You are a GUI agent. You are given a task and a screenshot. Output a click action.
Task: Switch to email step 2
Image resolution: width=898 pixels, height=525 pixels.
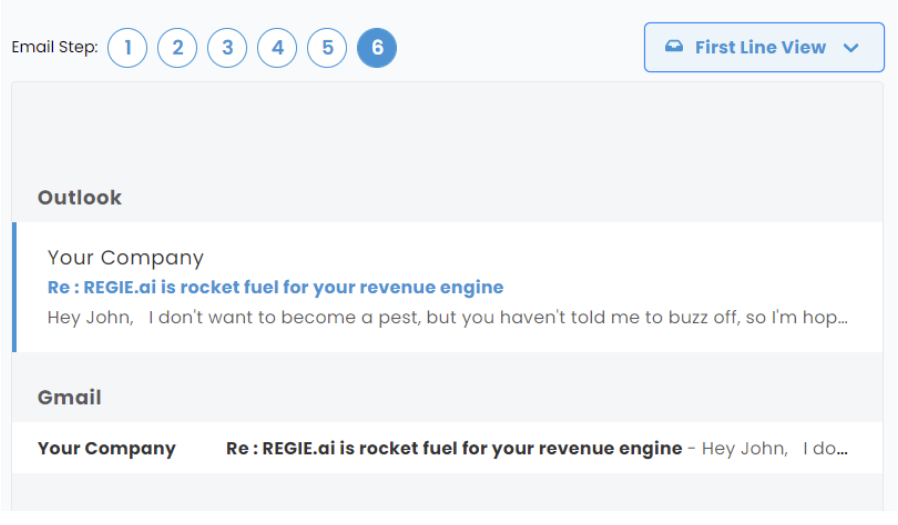coord(178,48)
